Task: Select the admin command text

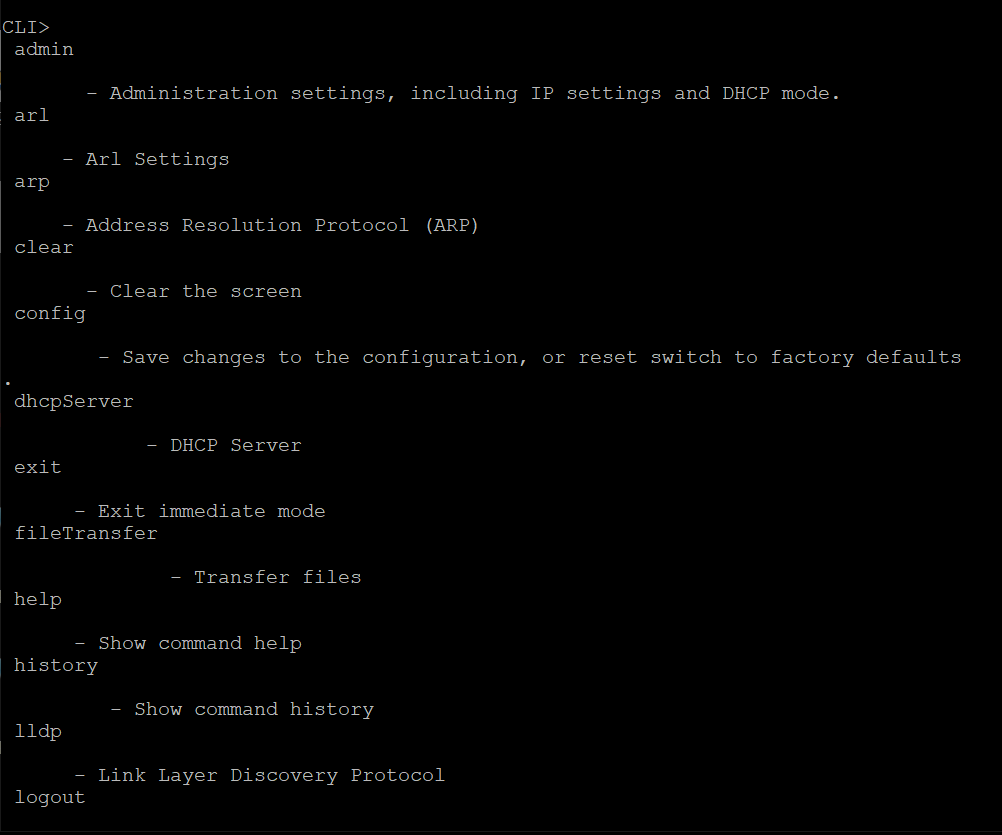Action: 43,49
